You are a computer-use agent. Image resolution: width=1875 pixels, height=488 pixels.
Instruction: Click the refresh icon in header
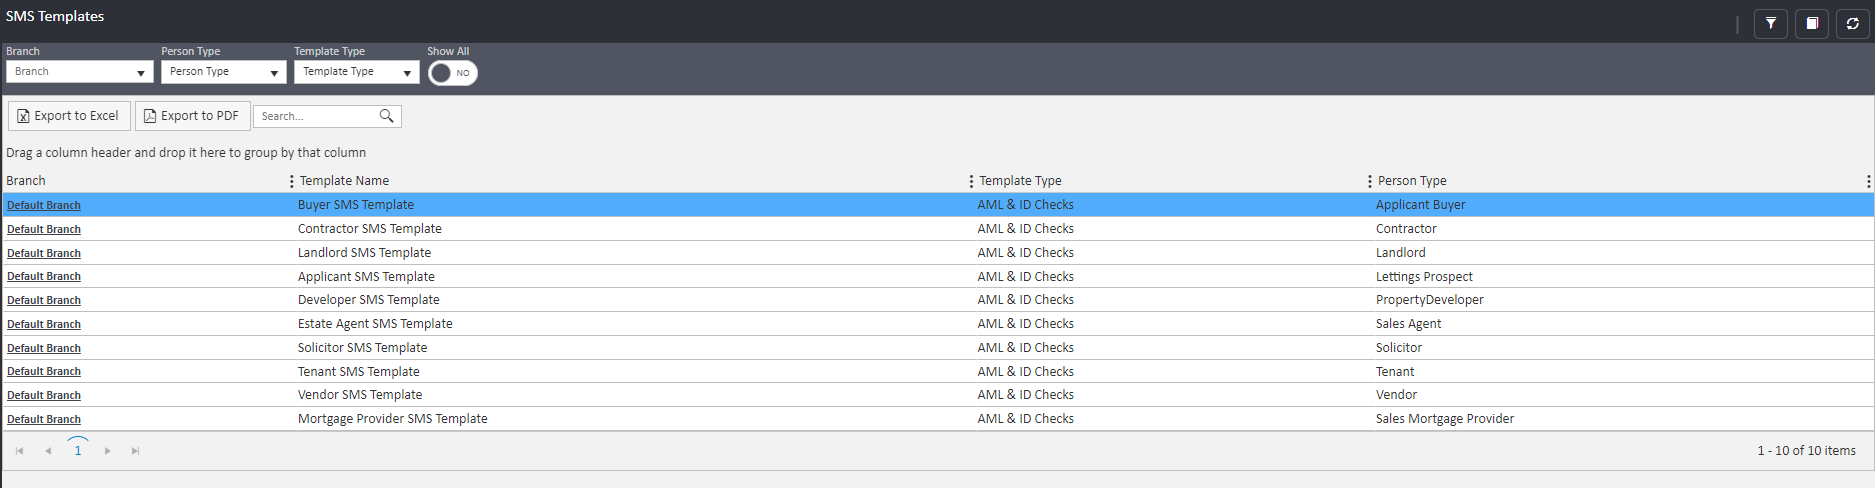point(1852,23)
